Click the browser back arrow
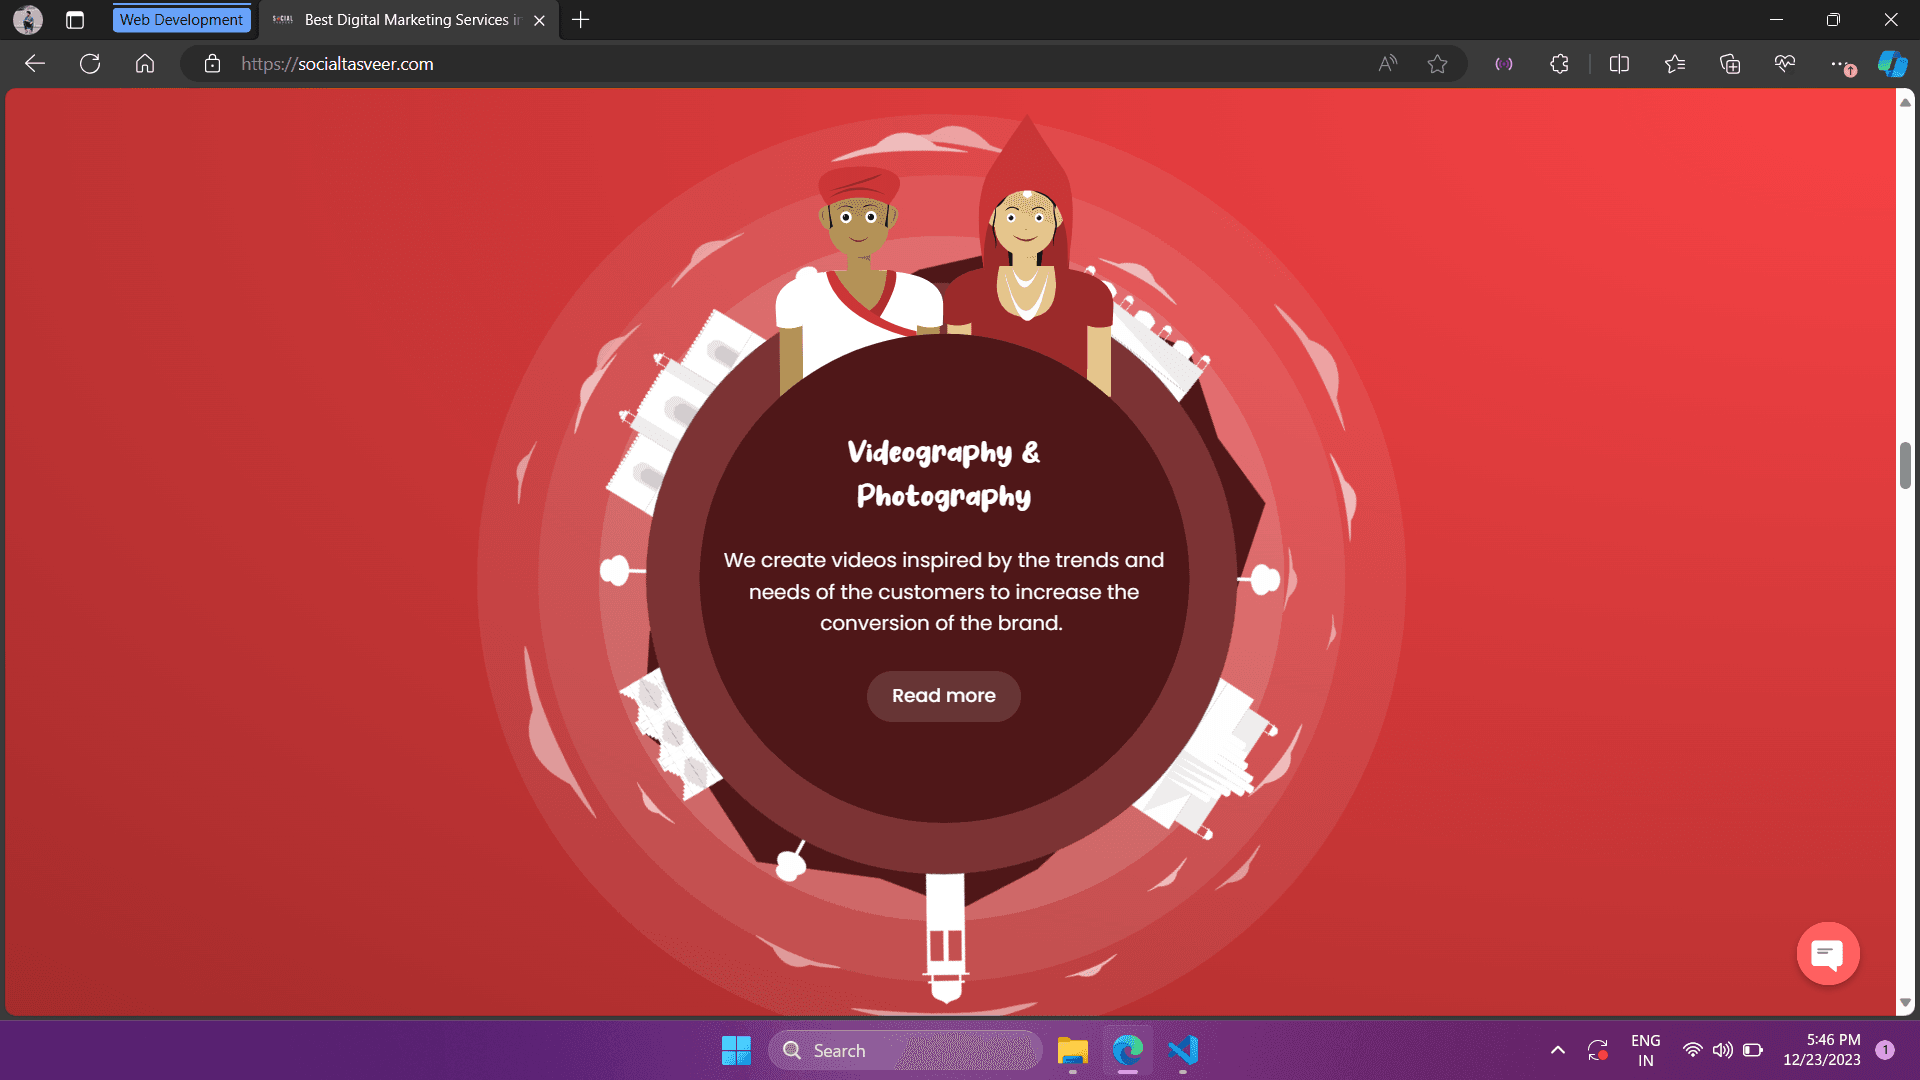Image resolution: width=1920 pixels, height=1080 pixels. click(35, 64)
